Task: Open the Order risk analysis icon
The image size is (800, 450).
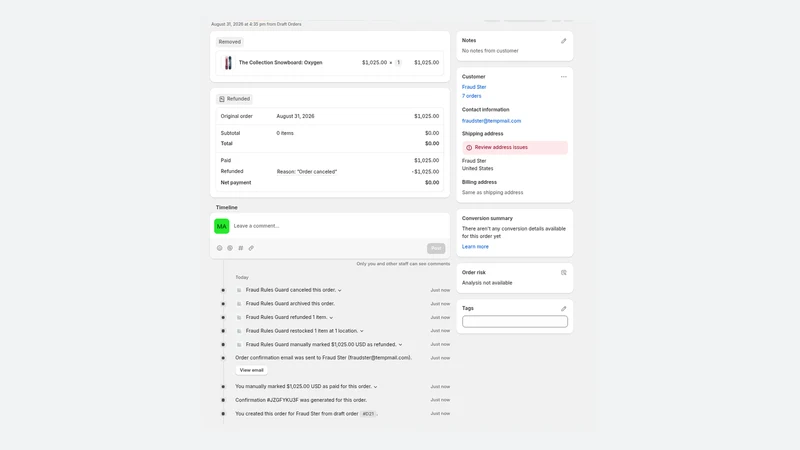Action: tap(563, 272)
